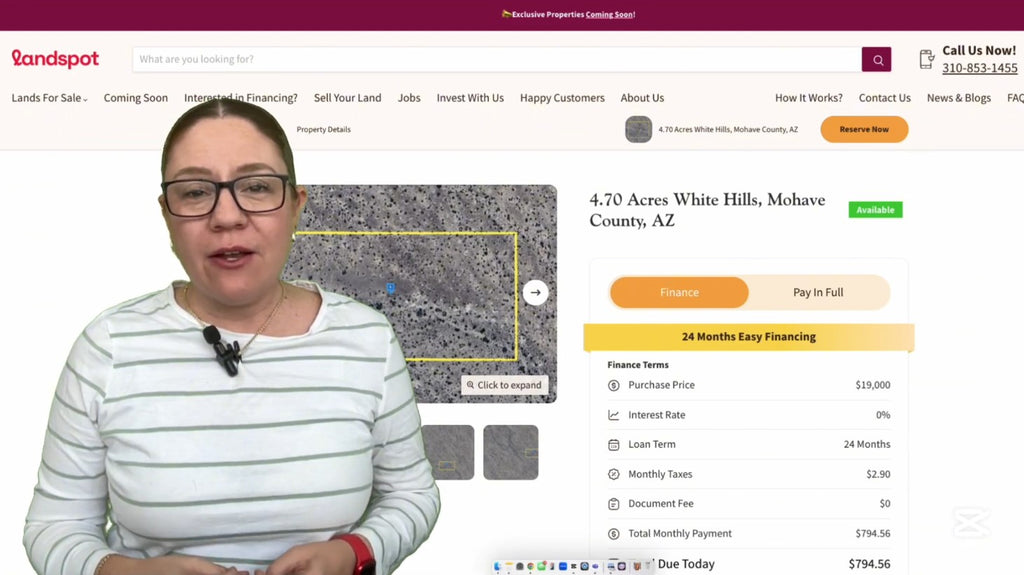Viewport: 1024px width, 575px height.
Task: Call the 310-853-1455 phone link
Action: coord(979,68)
